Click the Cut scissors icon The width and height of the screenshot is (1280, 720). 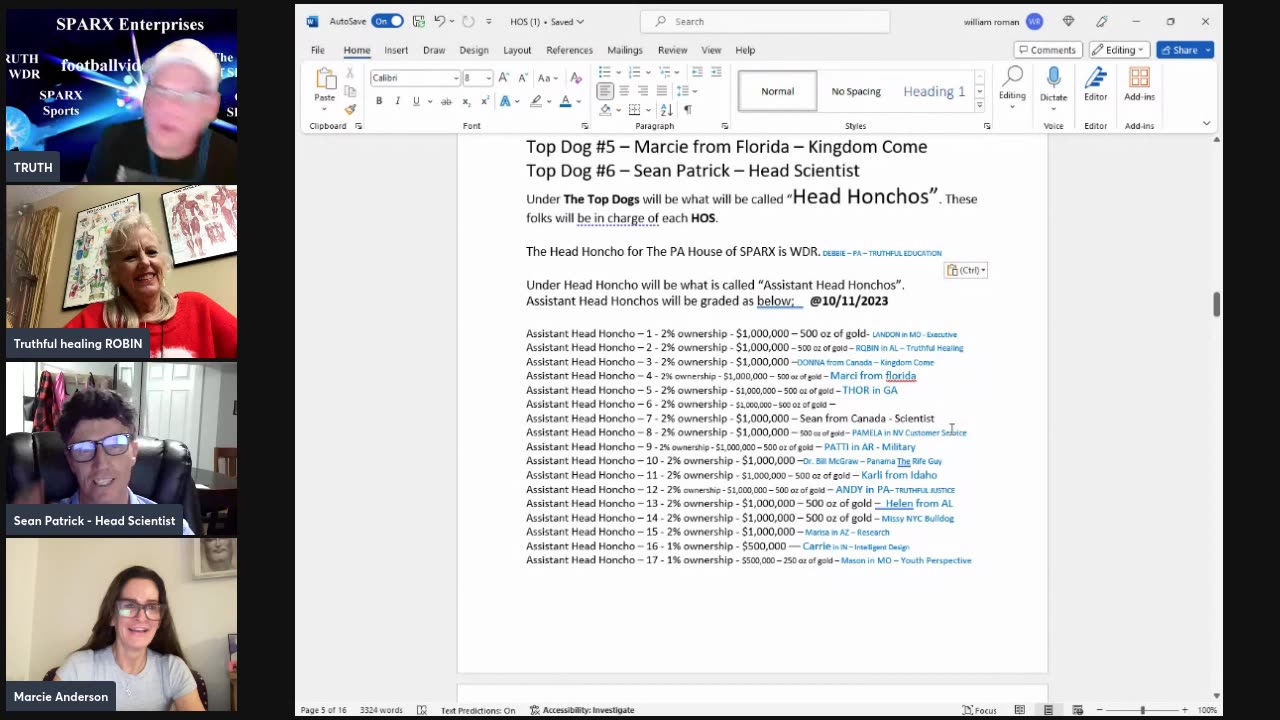pos(350,75)
